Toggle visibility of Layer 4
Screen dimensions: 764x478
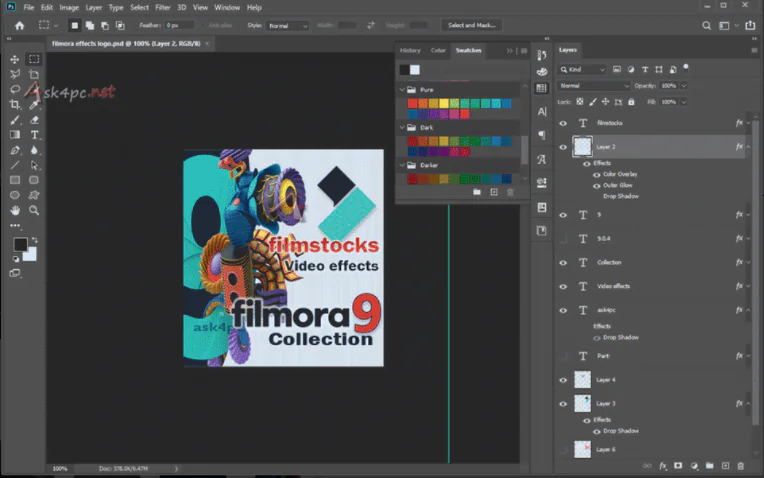[x=563, y=380]
